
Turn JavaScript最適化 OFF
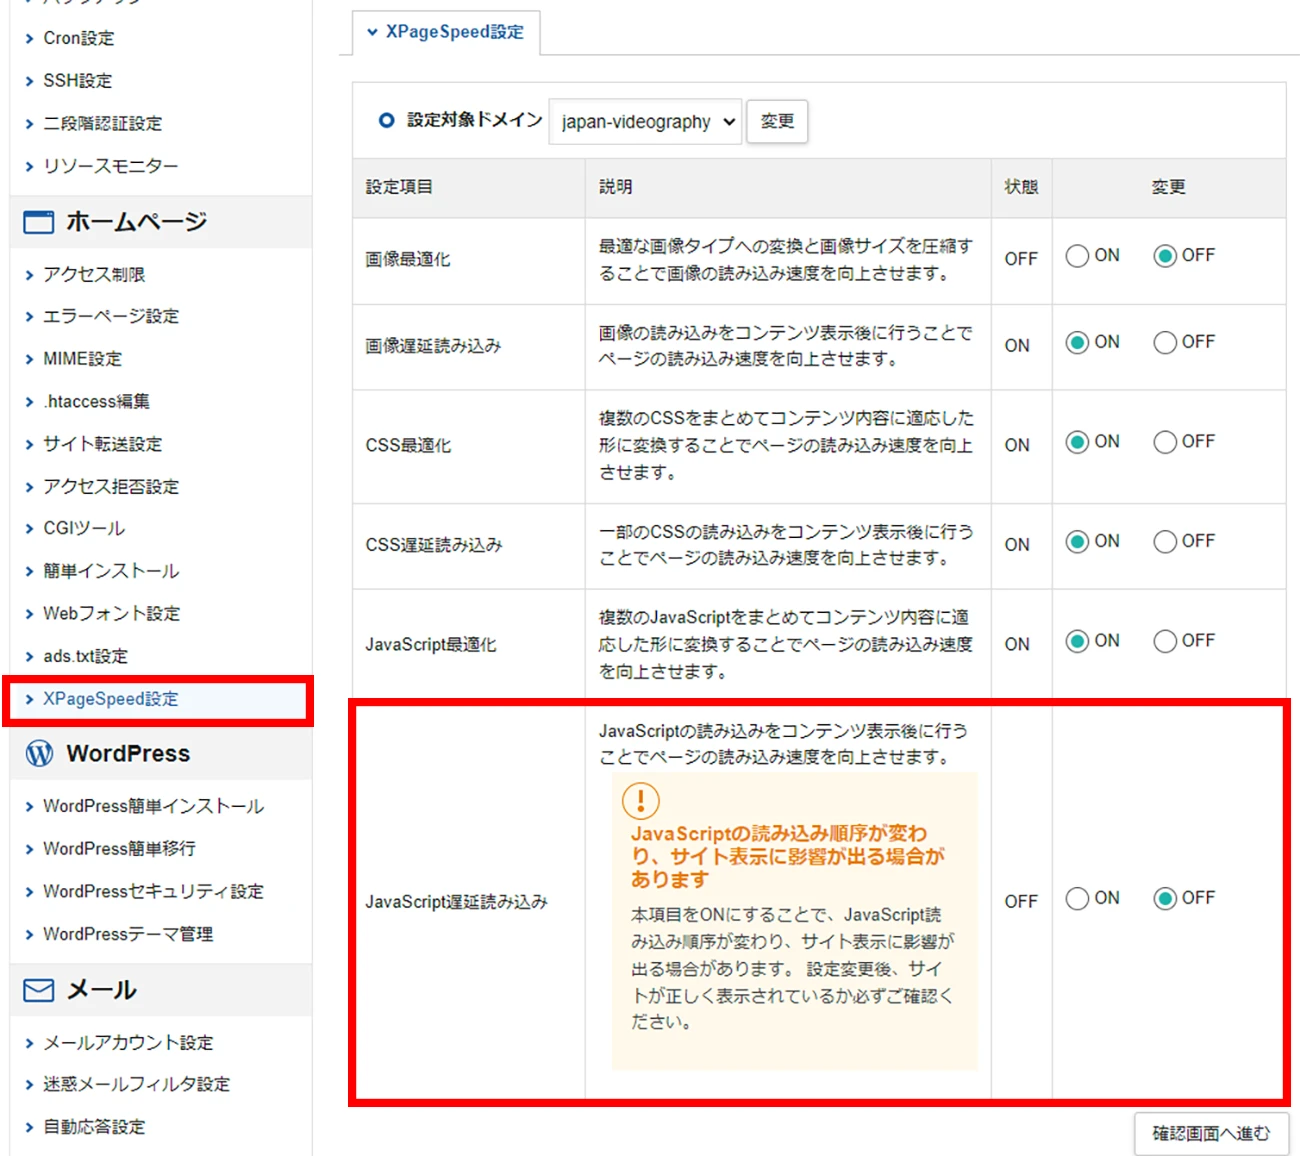(x=1164, y=641)
